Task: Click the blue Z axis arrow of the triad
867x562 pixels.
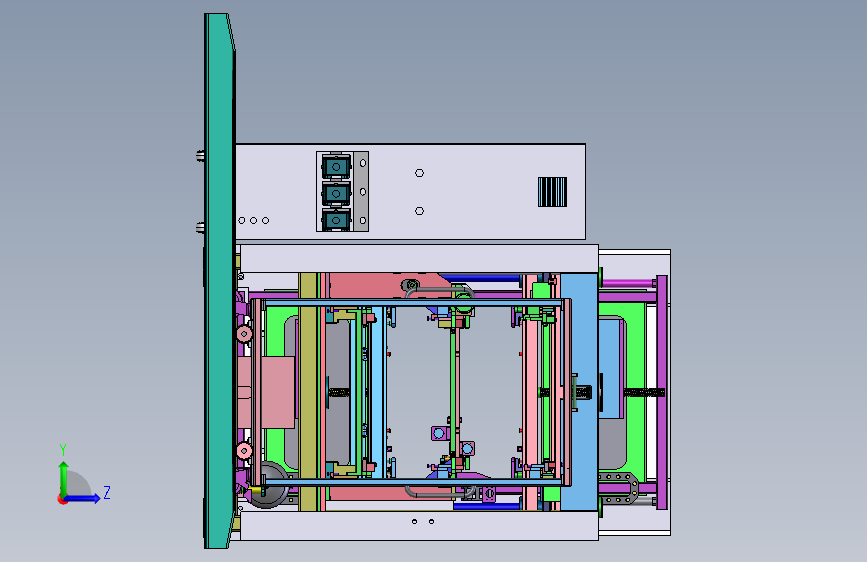Action: click(83, 498)
